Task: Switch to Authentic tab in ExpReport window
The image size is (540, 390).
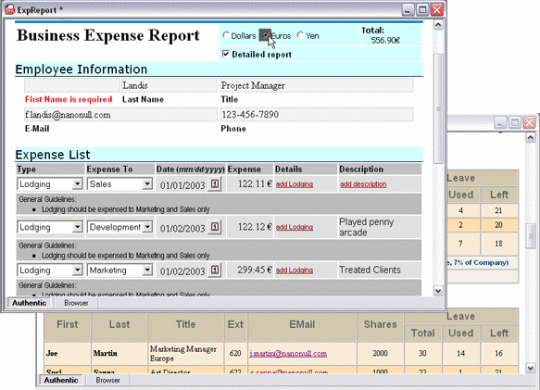Action: point(29,303)
